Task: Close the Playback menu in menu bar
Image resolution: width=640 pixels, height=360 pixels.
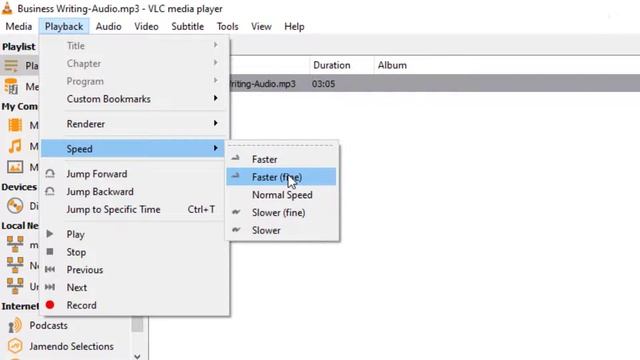Action: [x=64, y=27]
